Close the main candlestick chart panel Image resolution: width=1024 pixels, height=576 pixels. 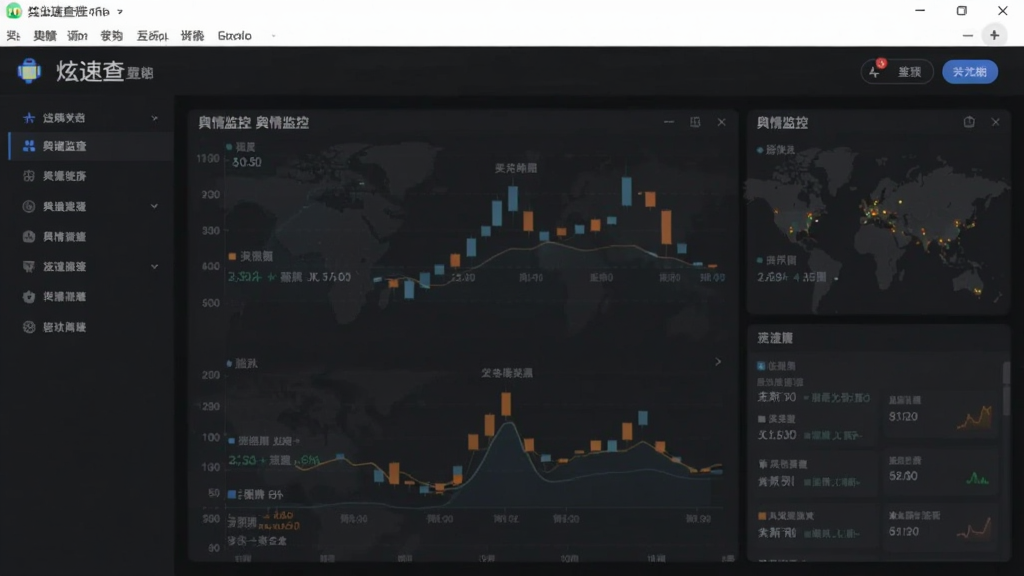point(722,122)
